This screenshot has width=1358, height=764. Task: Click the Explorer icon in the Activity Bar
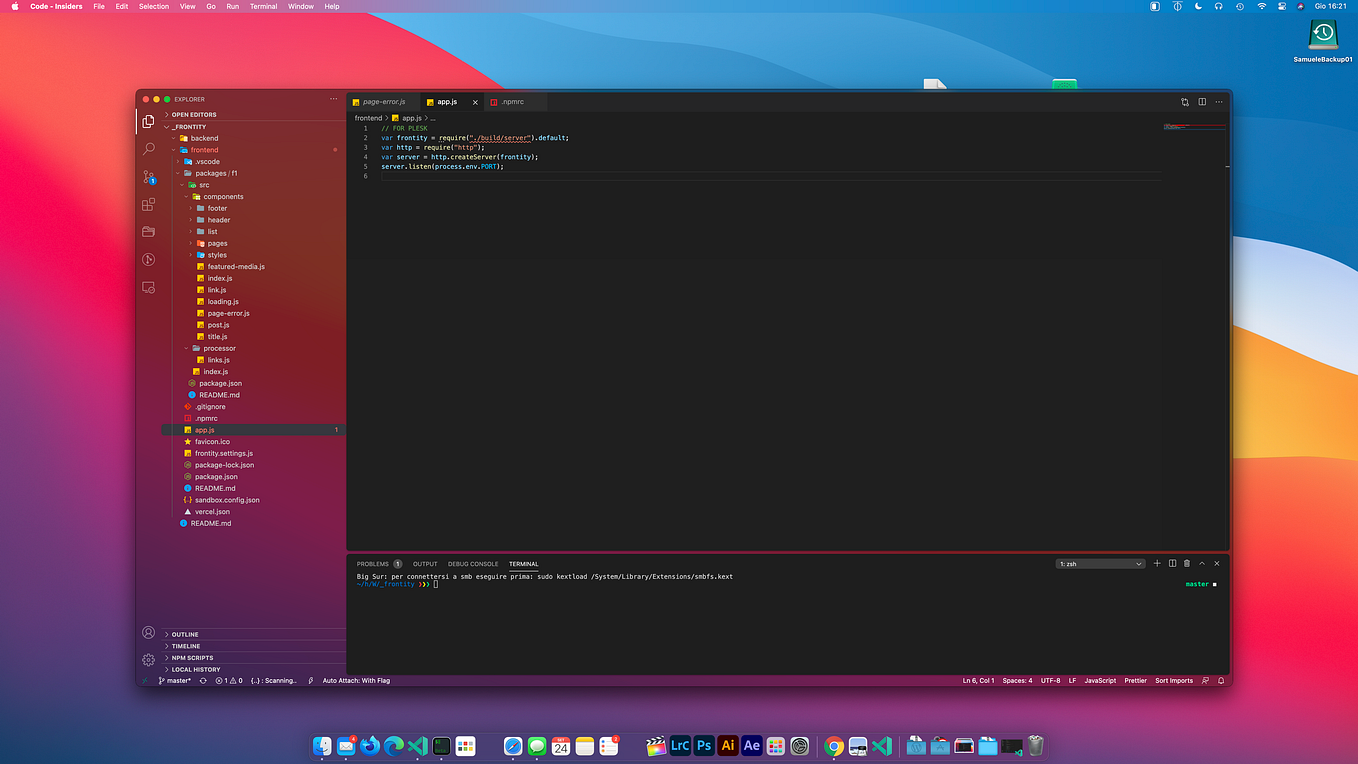coord(148,121)
